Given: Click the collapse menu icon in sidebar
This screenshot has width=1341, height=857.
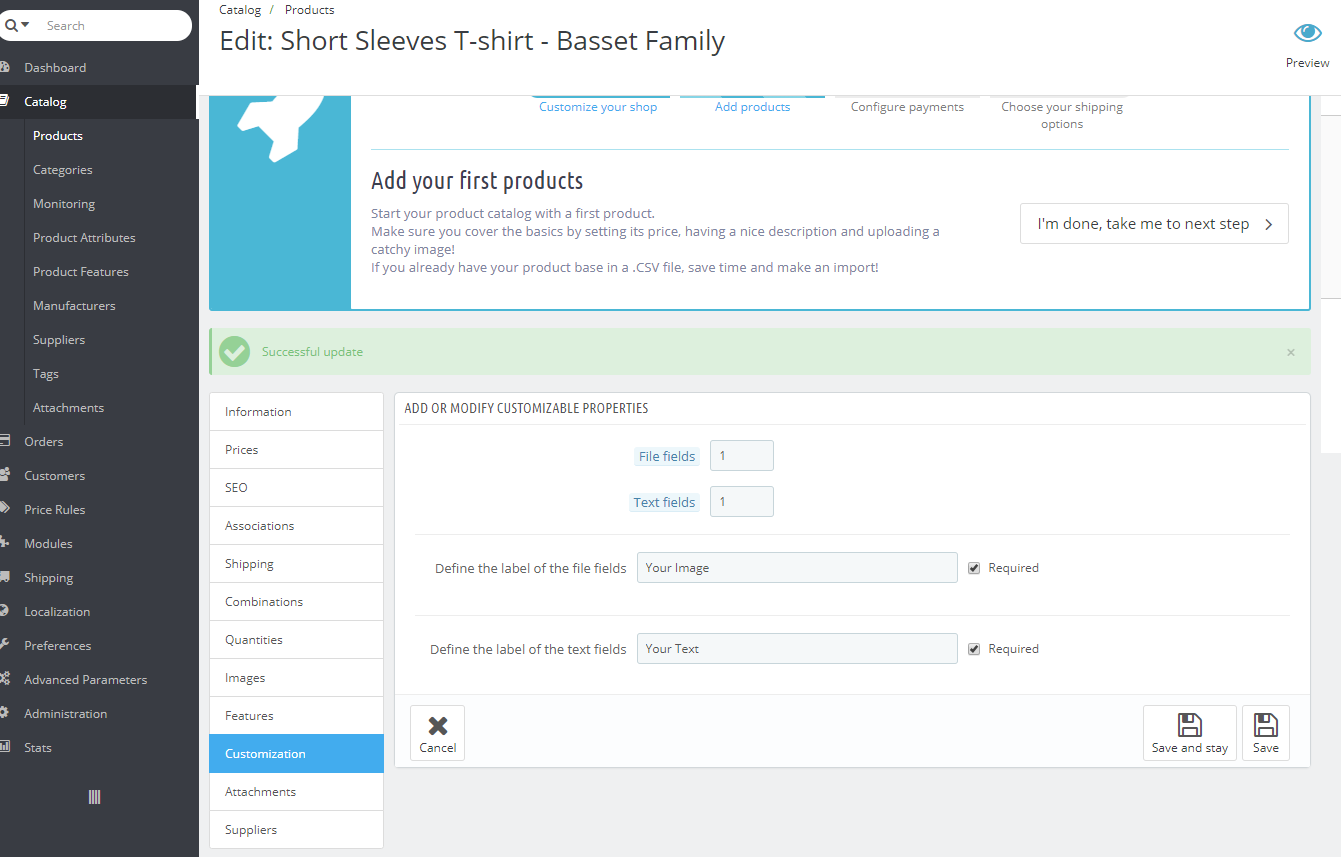Looking at the screenshot, I should coord(94,797).
